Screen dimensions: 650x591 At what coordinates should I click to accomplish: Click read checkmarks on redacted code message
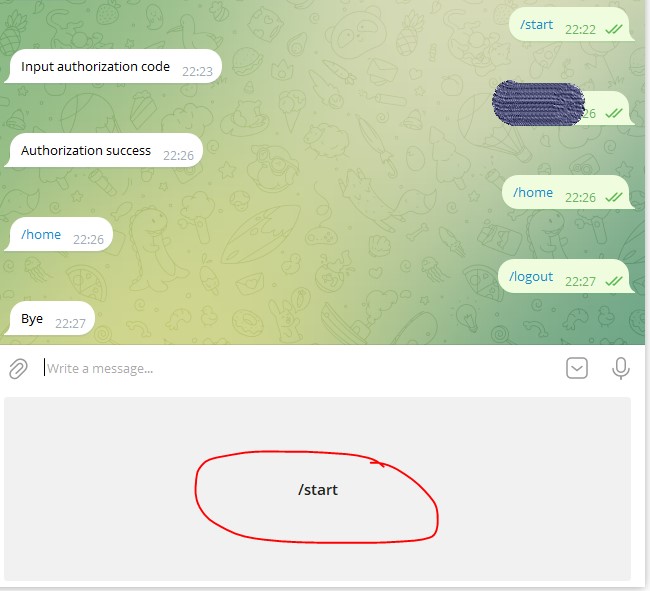tap(614, 113)
